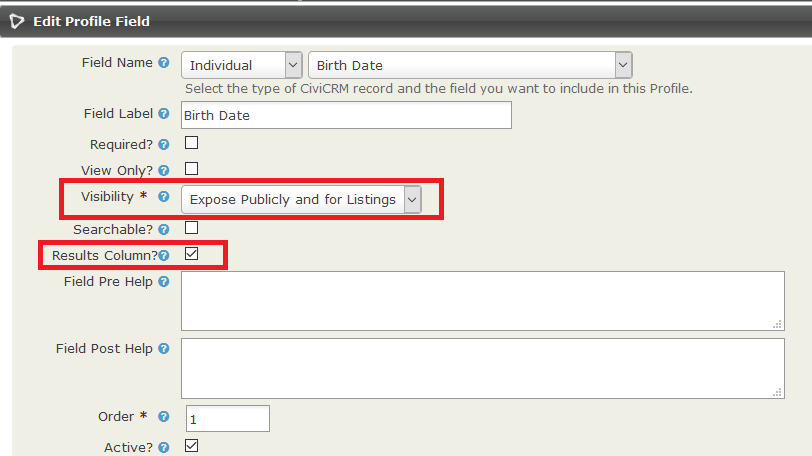The image size is (812, 456).
Task: Click the Visibility help icon
Action: 163,198
